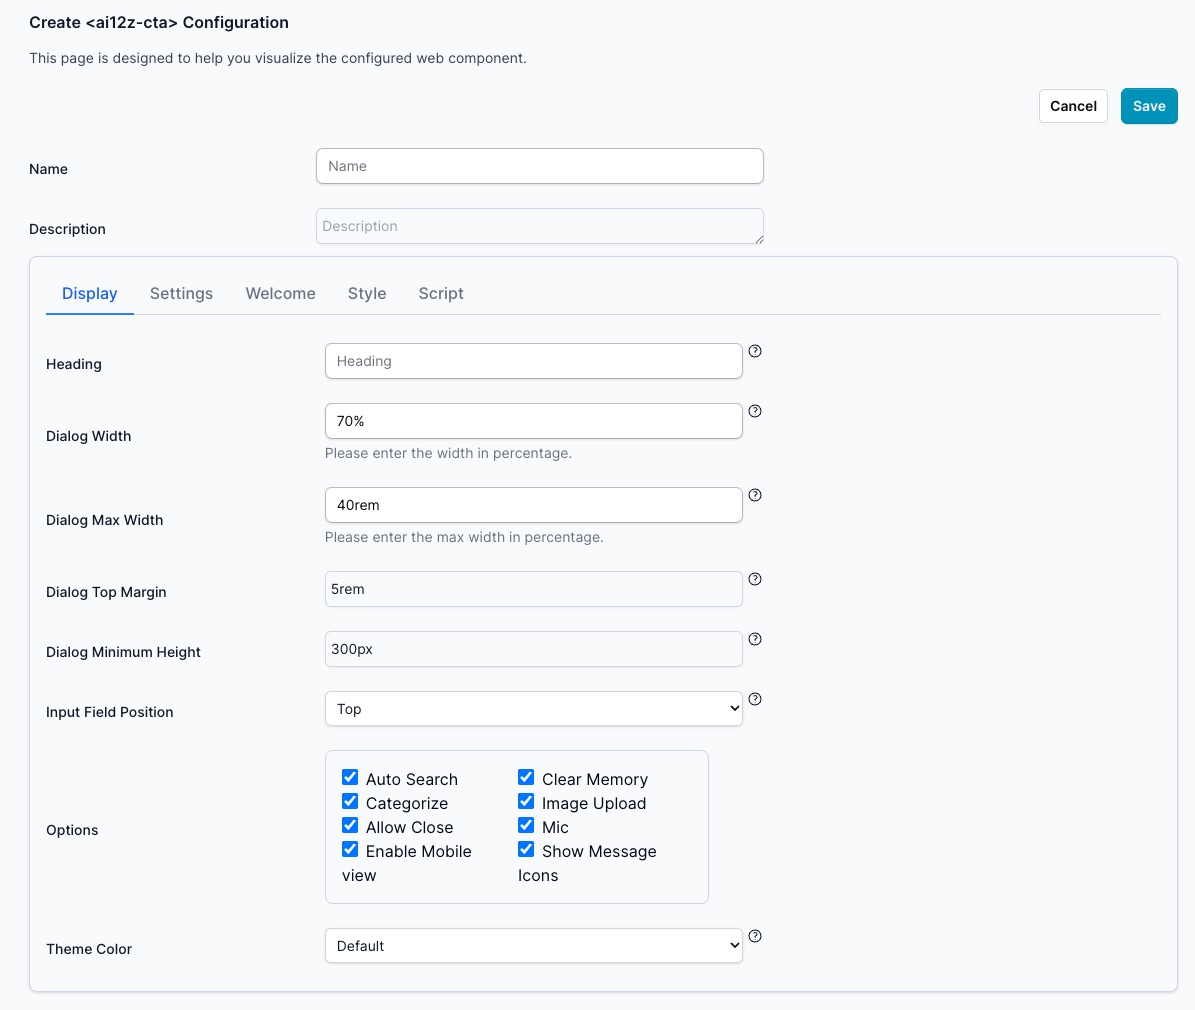Go to the Script tab
Screen dimensions: 1195x1010
[x=441, y=293]
